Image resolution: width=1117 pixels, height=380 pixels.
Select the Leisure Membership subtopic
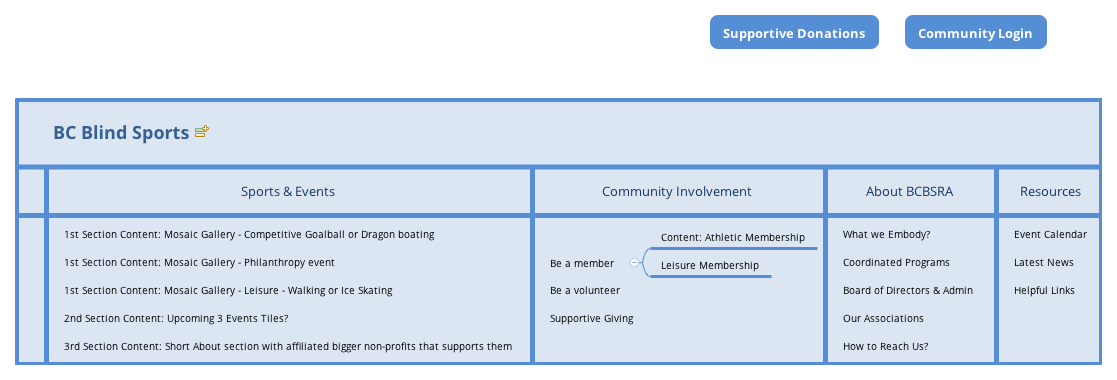coord(710,265)
